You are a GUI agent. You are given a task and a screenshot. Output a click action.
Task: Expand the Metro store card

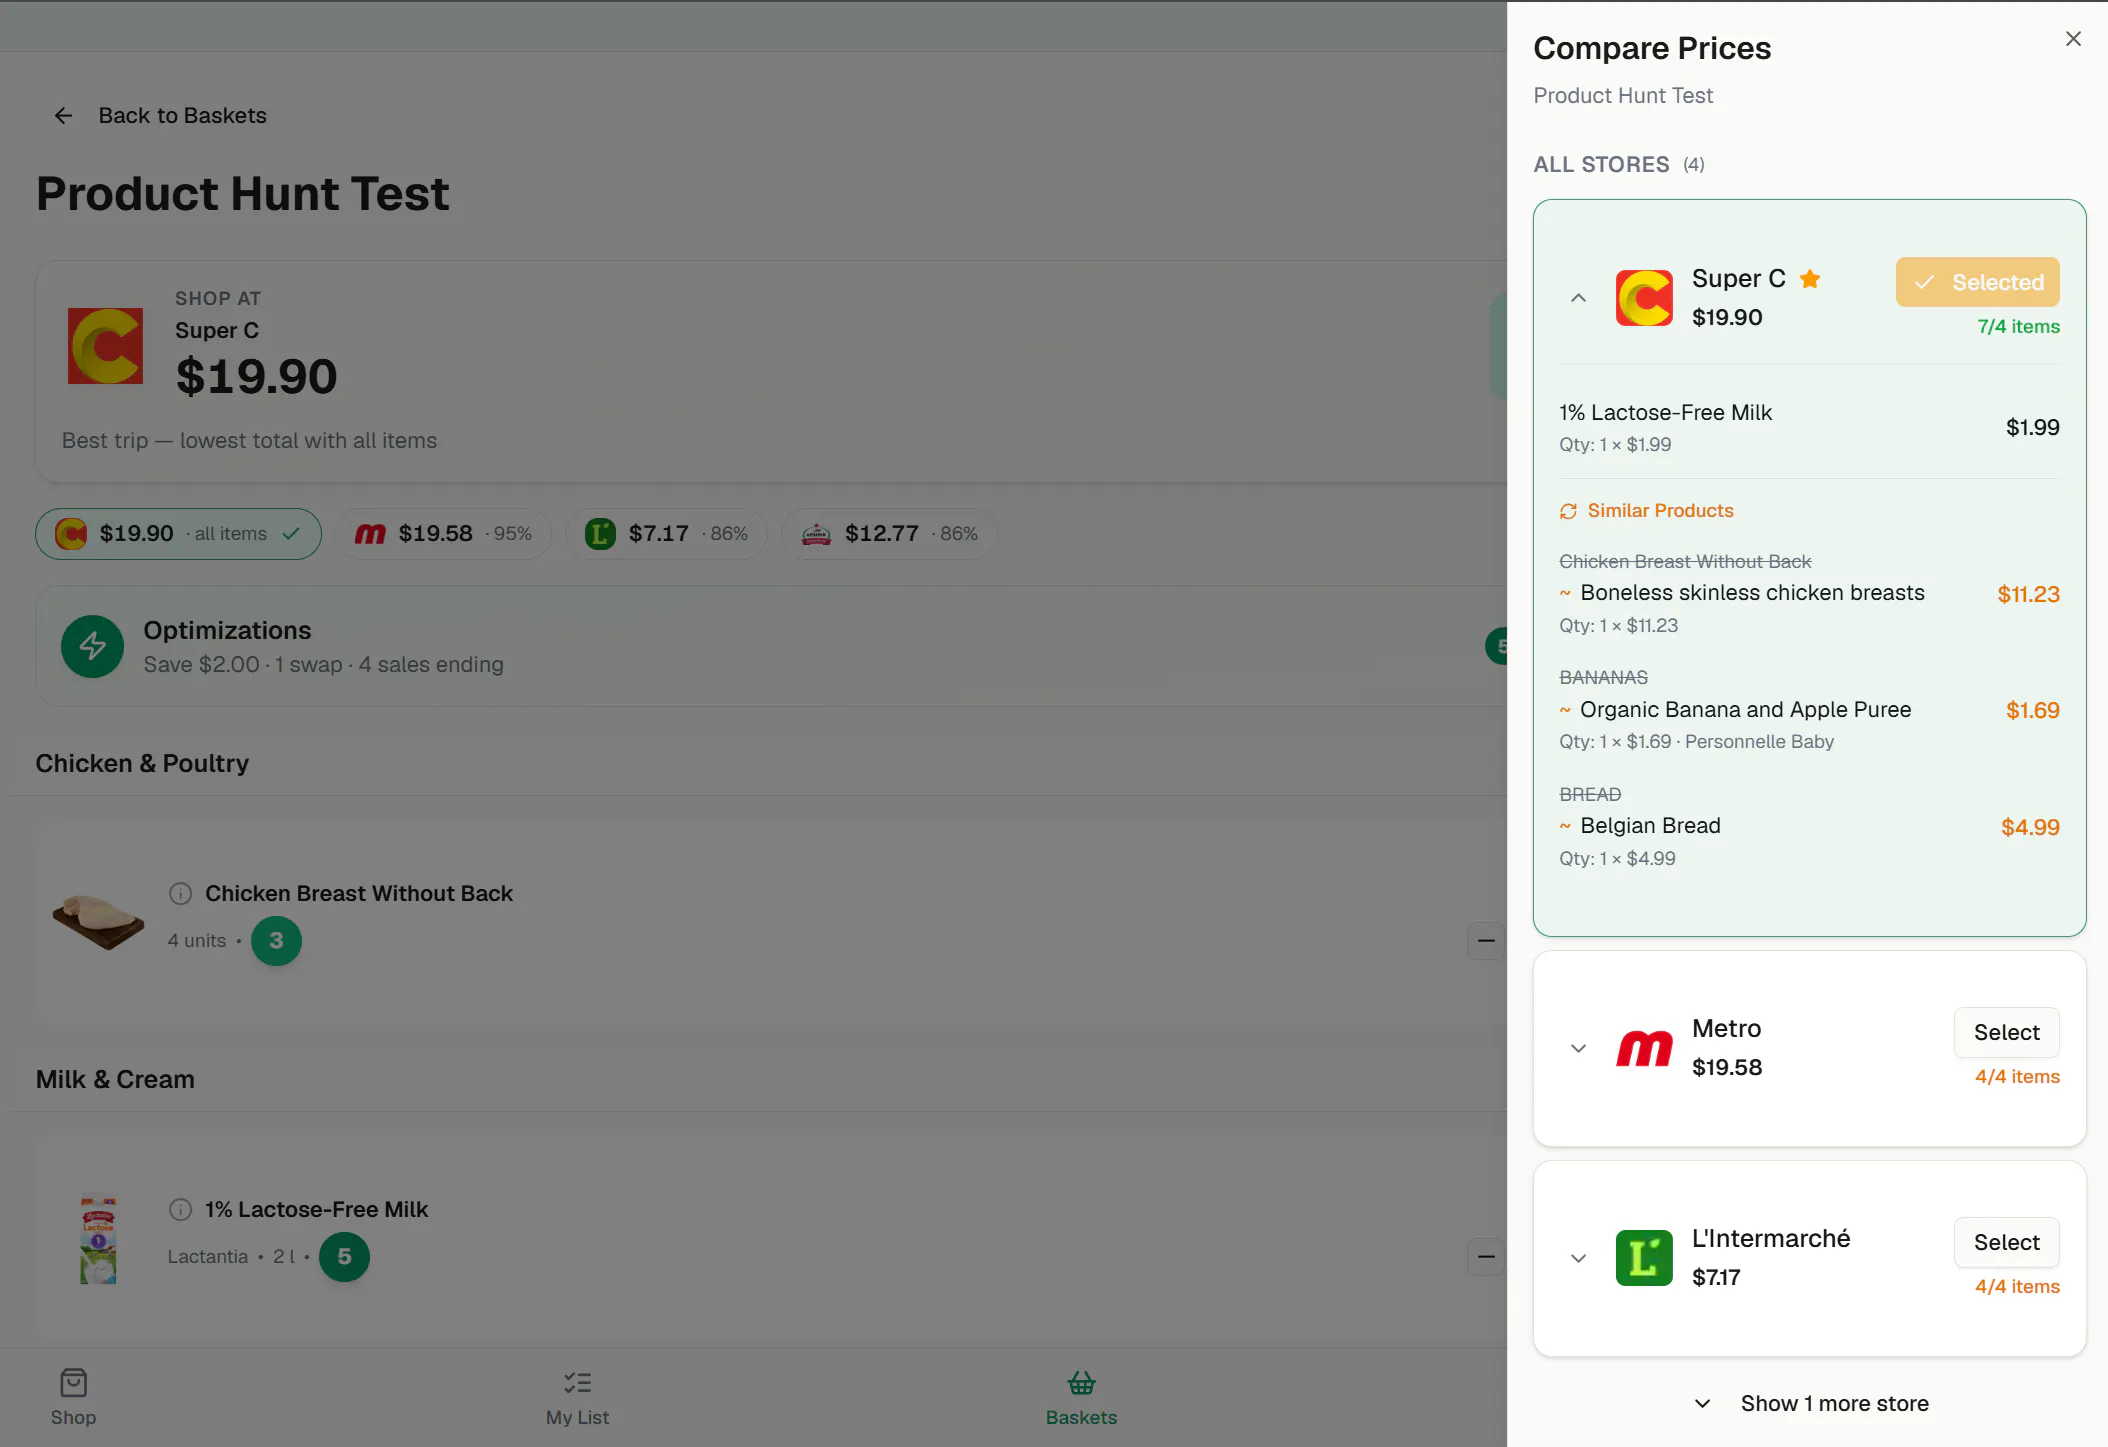coord(1578,1049)
